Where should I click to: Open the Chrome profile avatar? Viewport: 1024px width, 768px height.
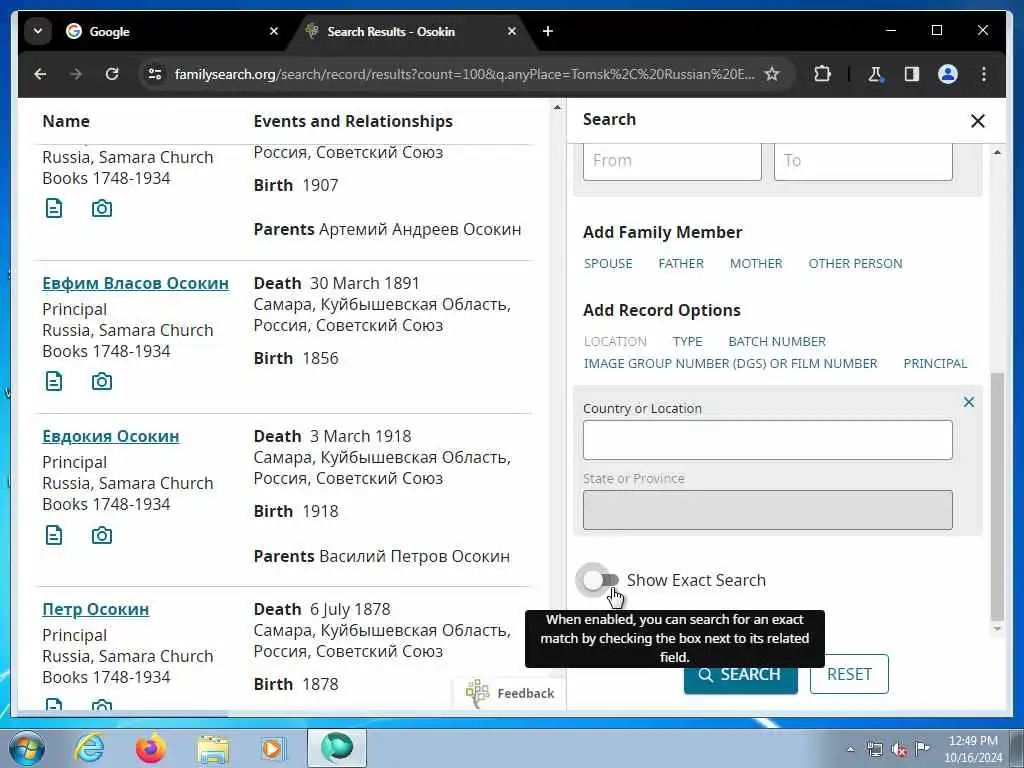(948, 74)
